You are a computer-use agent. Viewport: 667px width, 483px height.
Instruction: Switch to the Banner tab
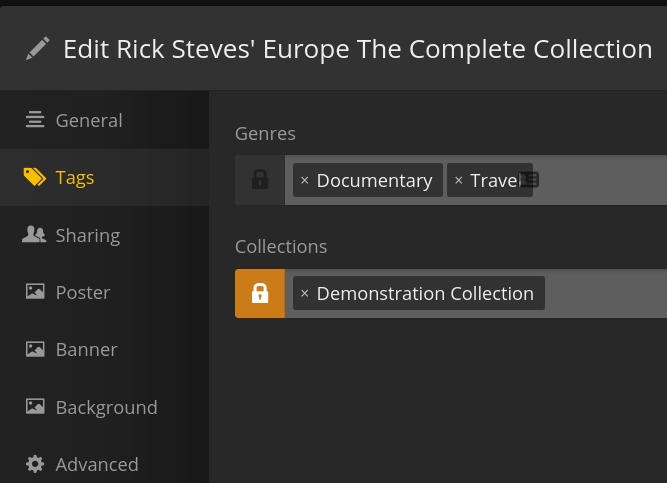[86, 349]
